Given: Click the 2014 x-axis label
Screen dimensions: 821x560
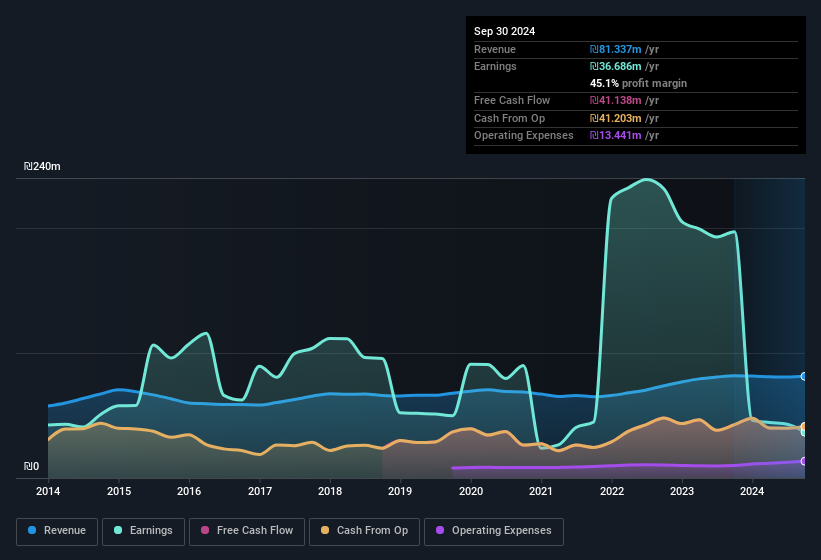Looking at the screenshot, I should [48, 491].
